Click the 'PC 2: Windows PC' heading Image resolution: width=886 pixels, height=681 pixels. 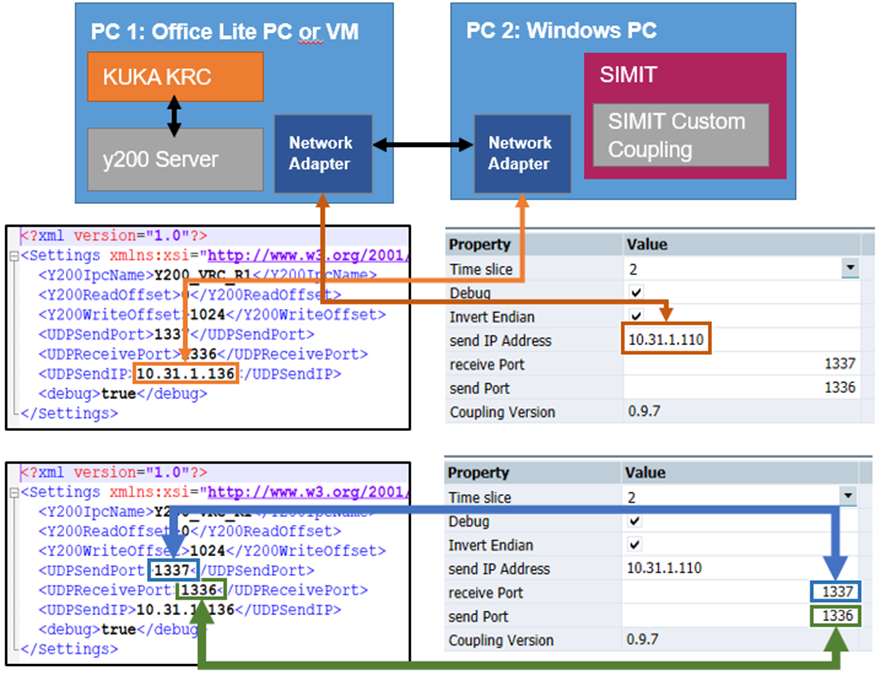(561, 30)
